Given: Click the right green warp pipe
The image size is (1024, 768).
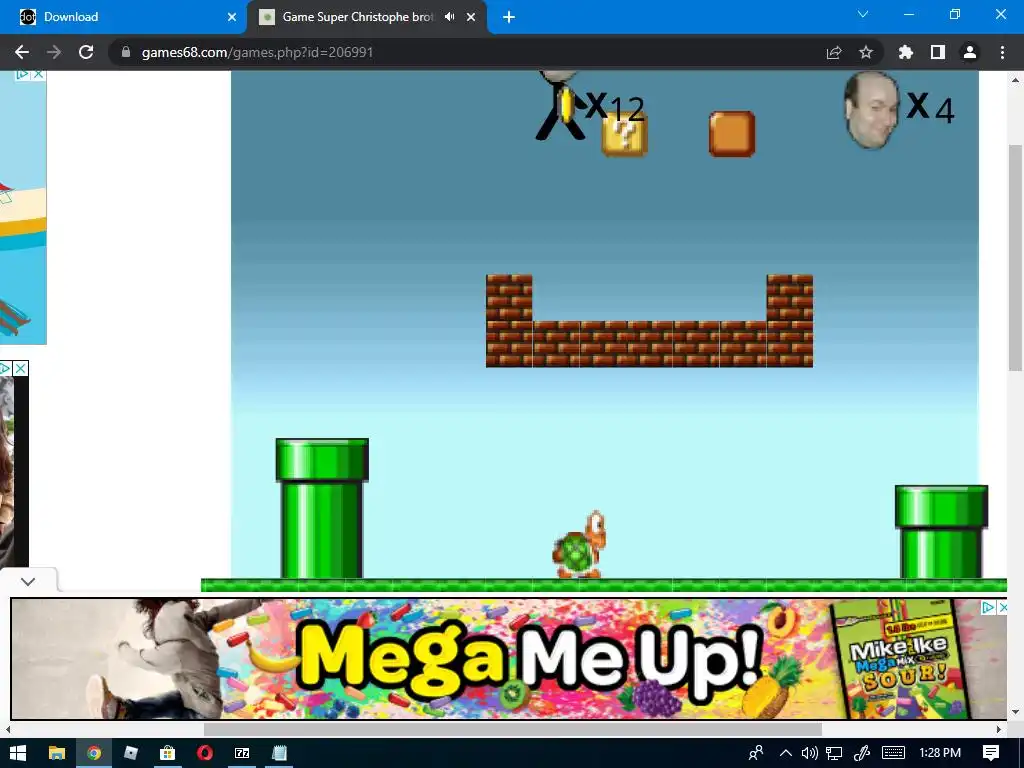Looking at the screenshot, I should (x=941, y=532).
